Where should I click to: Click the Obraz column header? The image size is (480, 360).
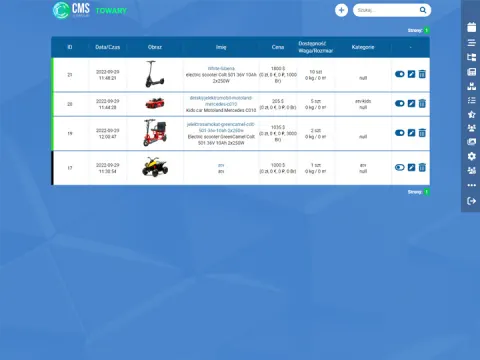pyautogui.click(x=155, y=47)
